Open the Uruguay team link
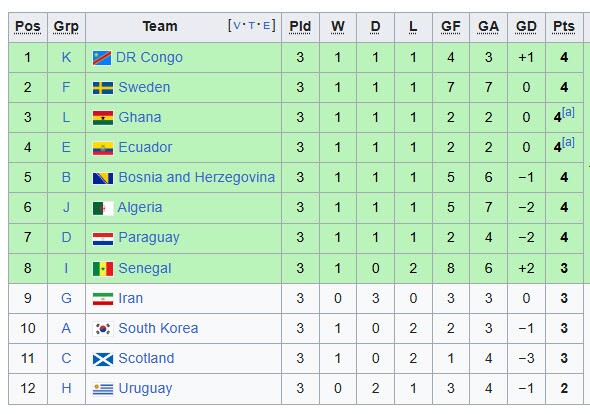This screenshot has height=414, width=590. [145, 388]
